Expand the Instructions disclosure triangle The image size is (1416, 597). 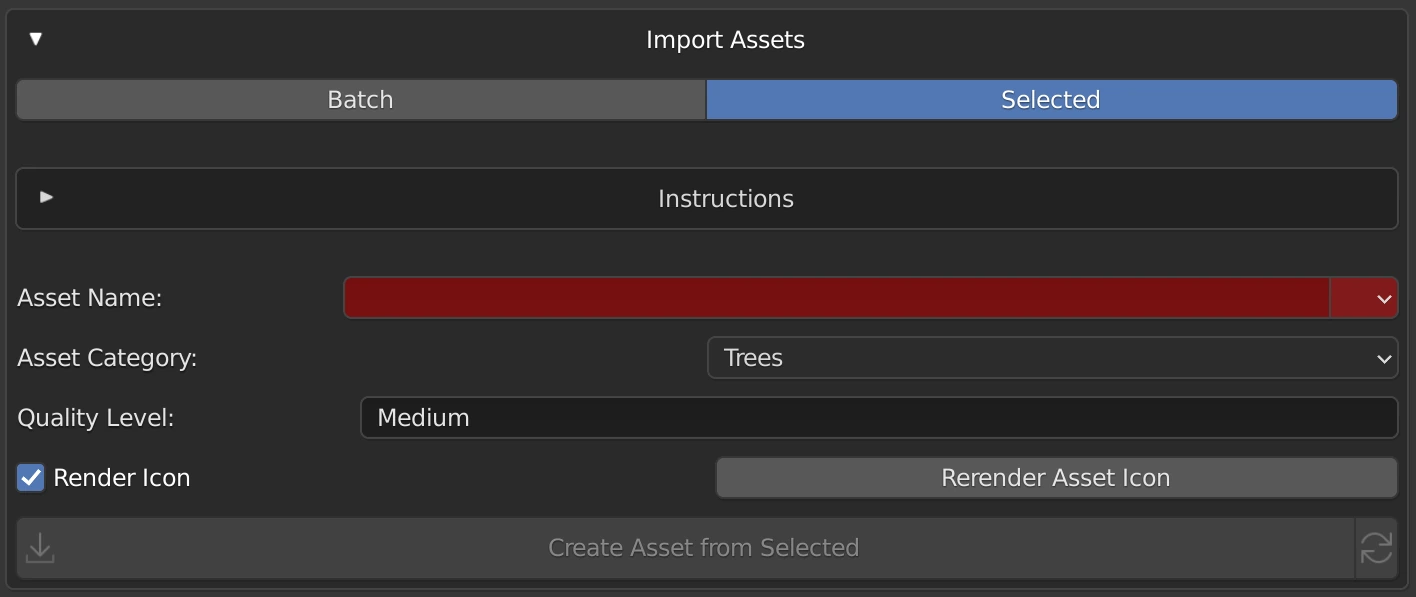pyautogui.click(x=46, y=198)
